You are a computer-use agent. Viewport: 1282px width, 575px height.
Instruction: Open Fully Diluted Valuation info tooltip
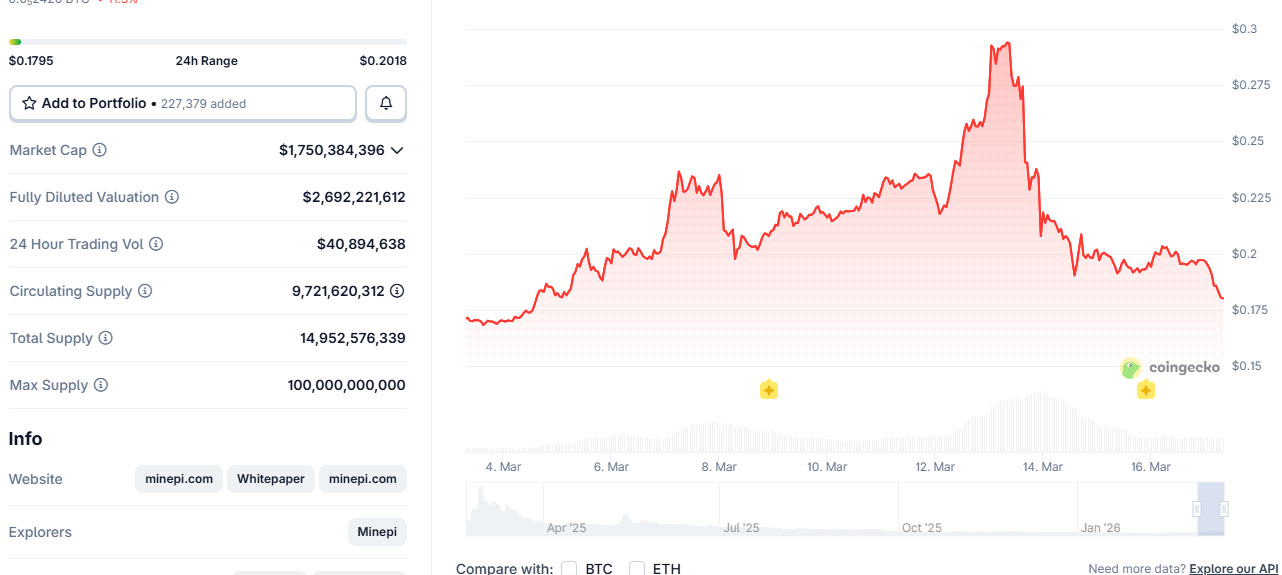172,197
